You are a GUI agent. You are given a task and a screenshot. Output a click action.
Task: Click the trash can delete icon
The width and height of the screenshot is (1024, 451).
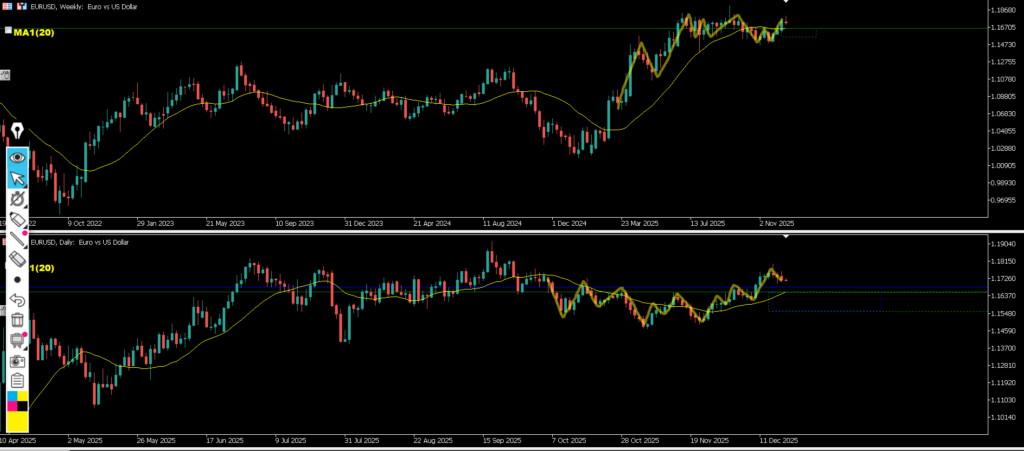17,320
